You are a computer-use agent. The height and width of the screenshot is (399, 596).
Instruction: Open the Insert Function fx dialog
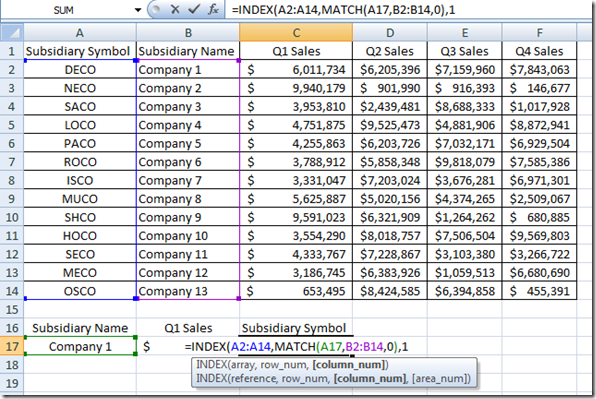tap(213, 9)
